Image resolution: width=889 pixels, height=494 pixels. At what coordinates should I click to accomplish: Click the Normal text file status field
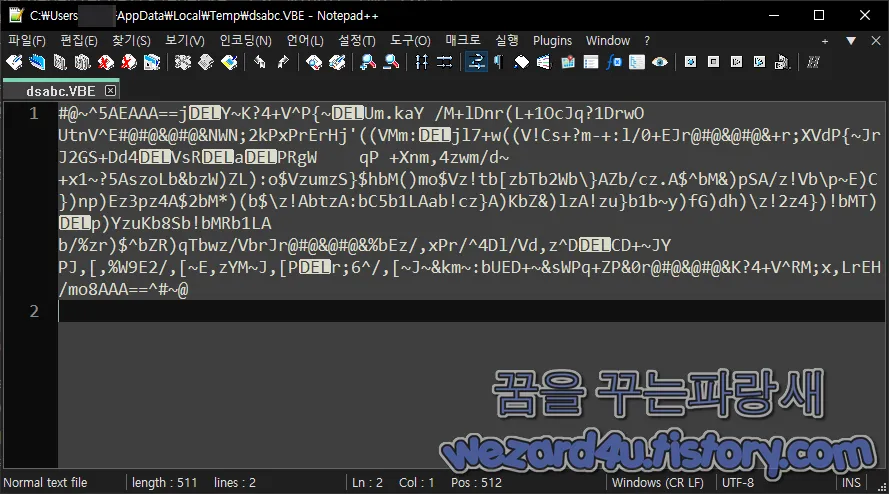(x=45, y=483)
